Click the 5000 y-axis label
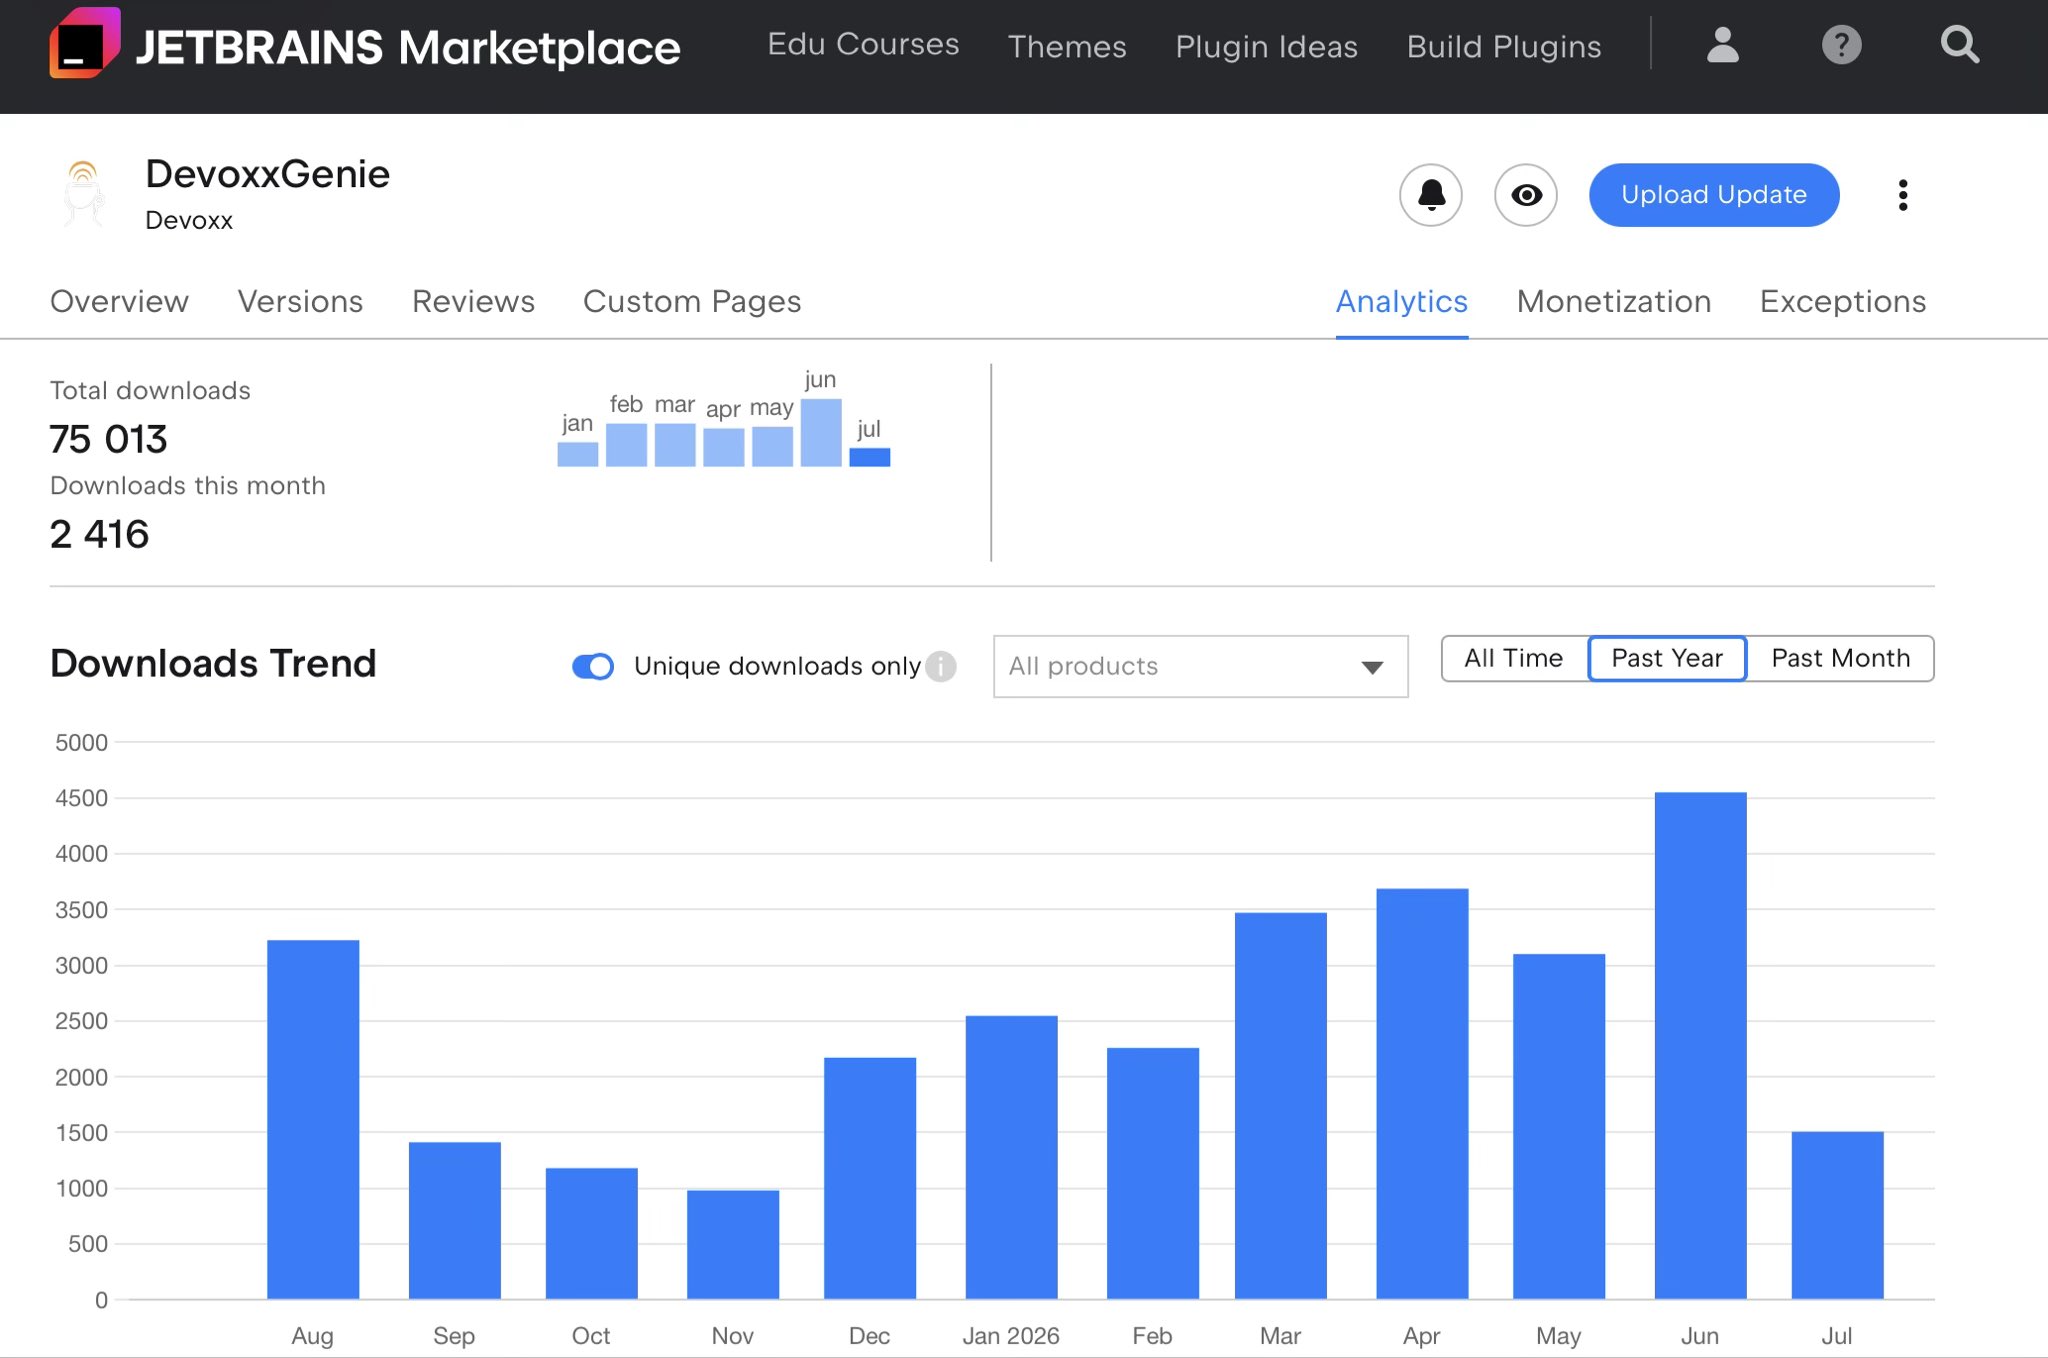Screen dimensions: 2048x1358 tap(81, 743)
